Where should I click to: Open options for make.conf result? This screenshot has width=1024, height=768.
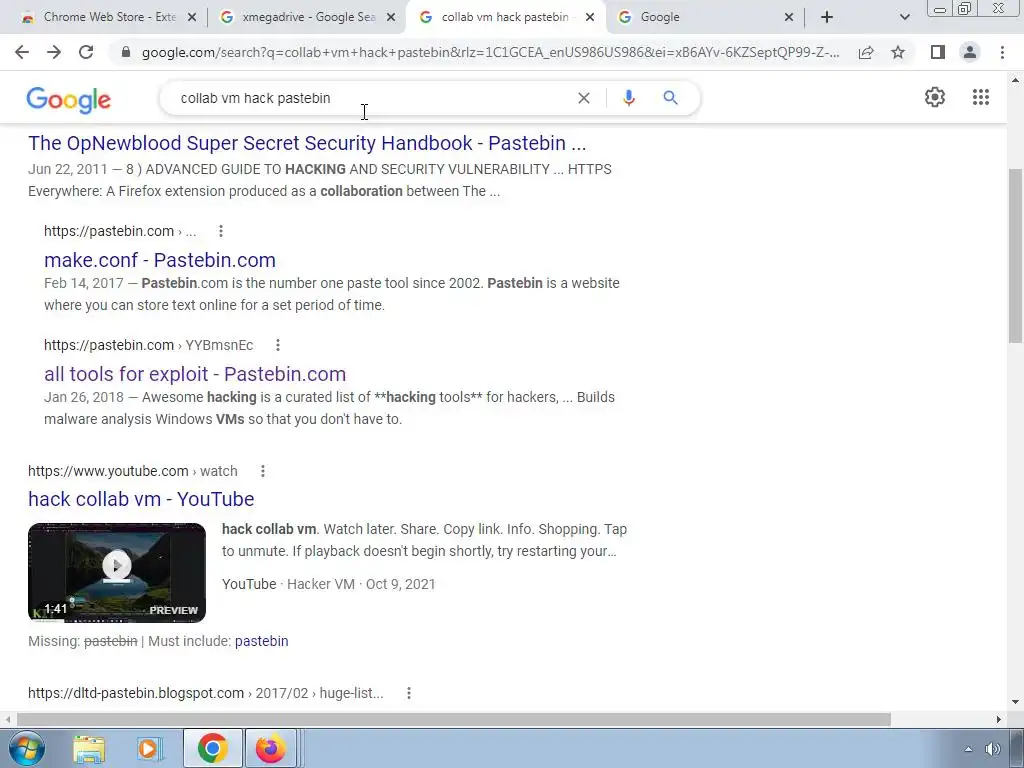[x=221, y=231]
